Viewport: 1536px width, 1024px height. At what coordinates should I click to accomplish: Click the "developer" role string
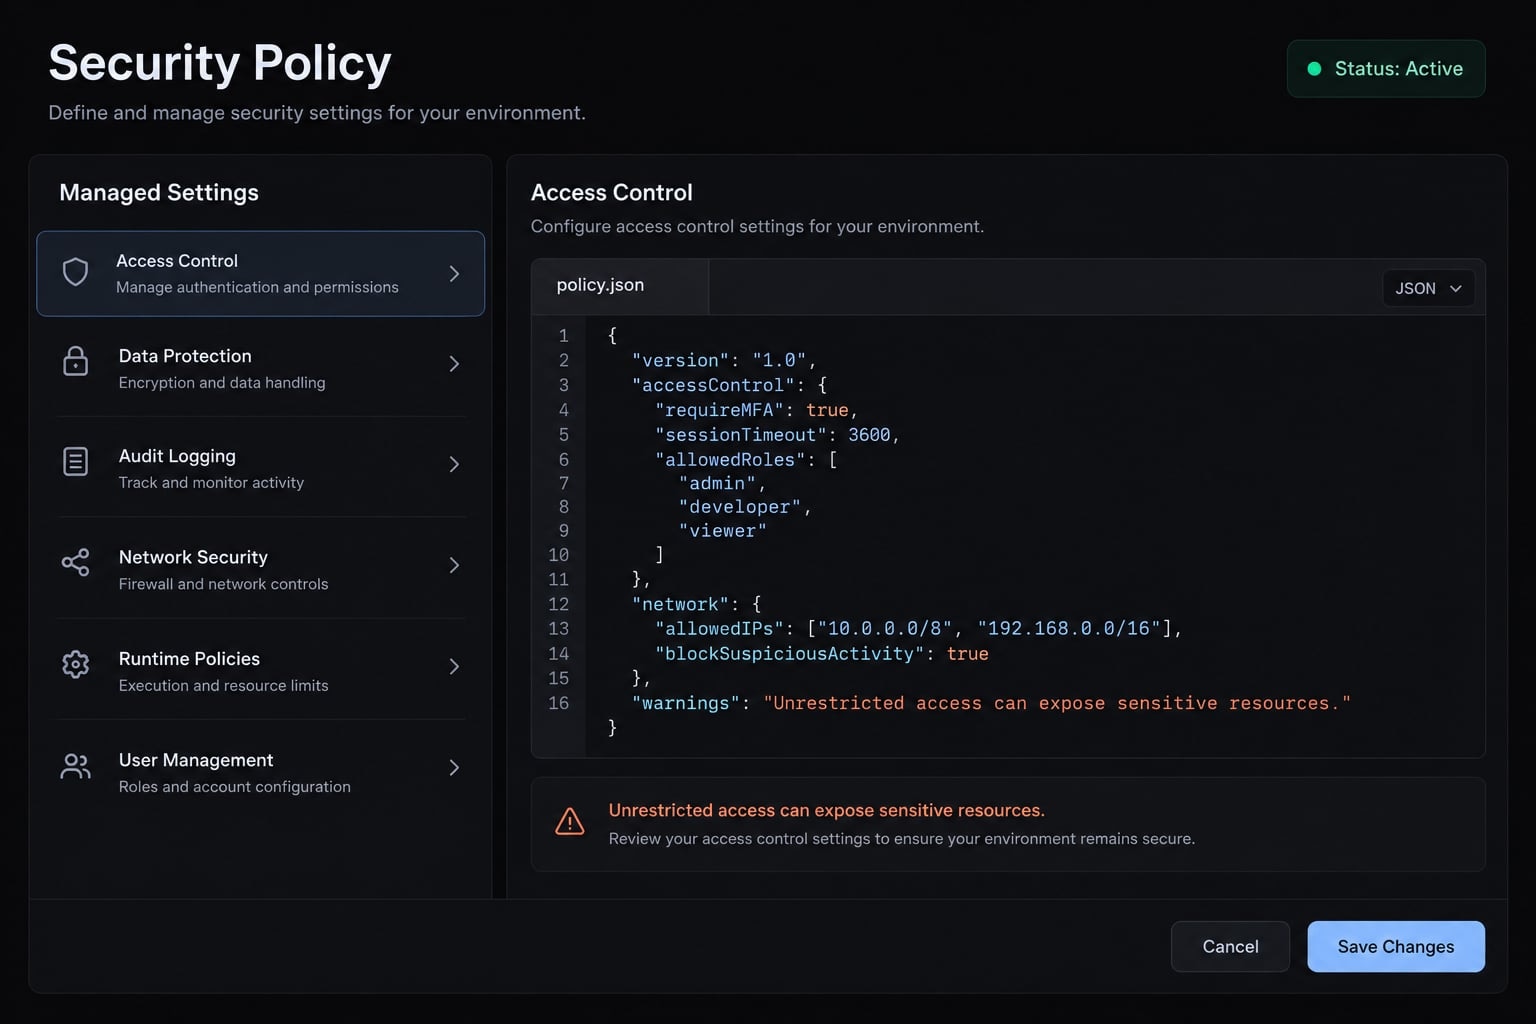(x=740, y=507)
